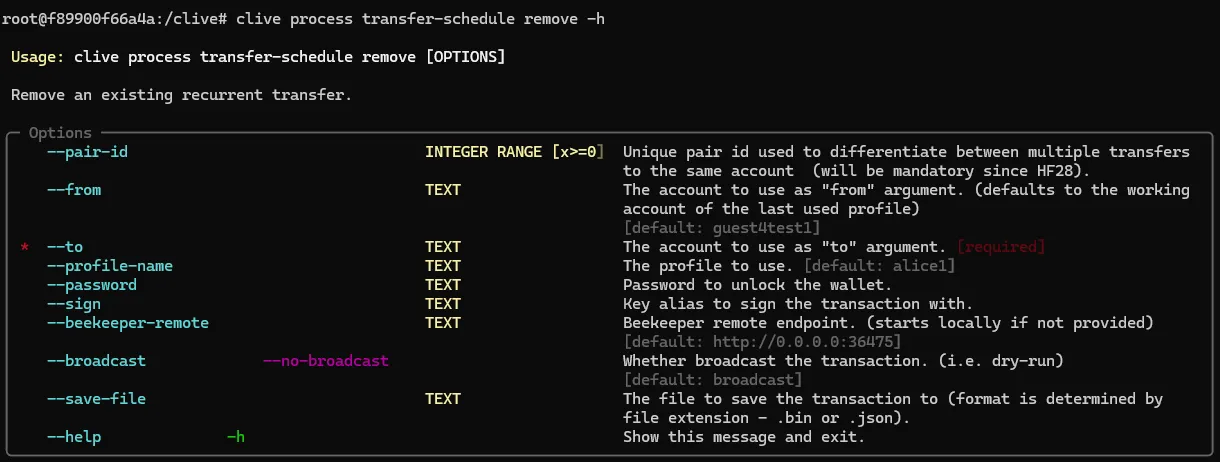Click the TEXT type next to --from
The image size is (1220, 462).
tap(443, 190)
